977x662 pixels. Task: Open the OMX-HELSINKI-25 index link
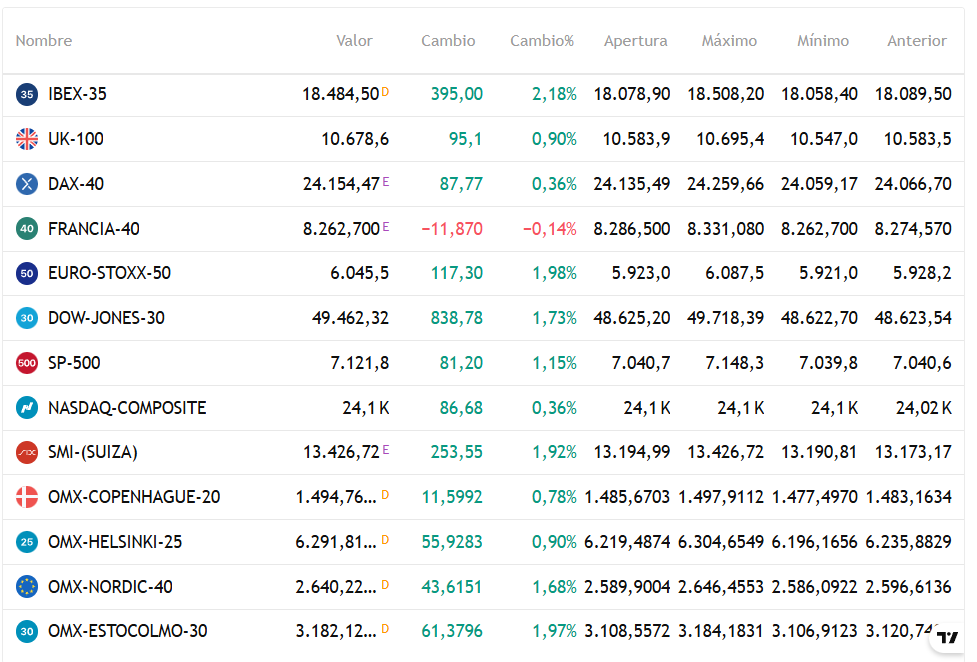click(115, 542)
